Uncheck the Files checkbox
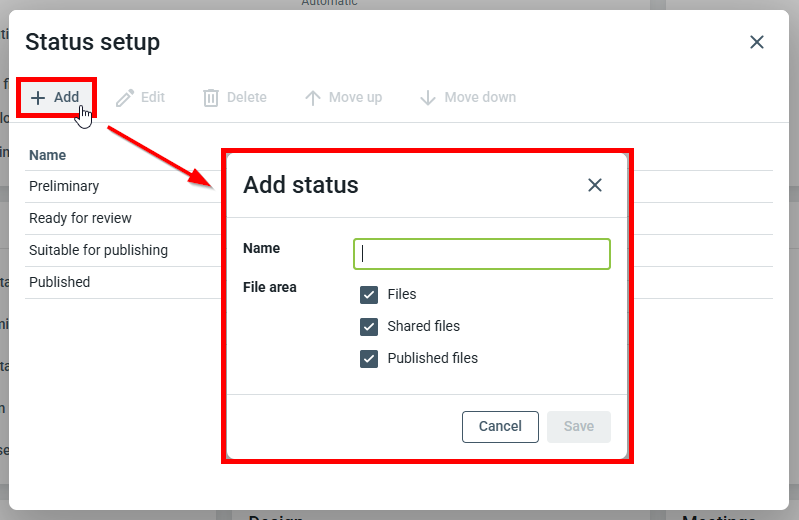The height and width of the screenshot is (520, 799). click(x=369, y=294)
